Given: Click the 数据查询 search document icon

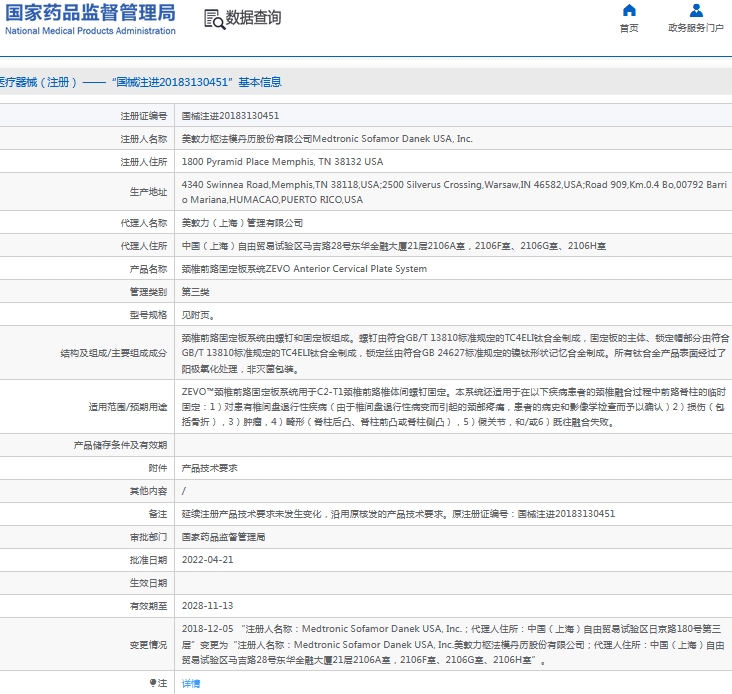Looking at the screenshot, I should click(215, 19).
